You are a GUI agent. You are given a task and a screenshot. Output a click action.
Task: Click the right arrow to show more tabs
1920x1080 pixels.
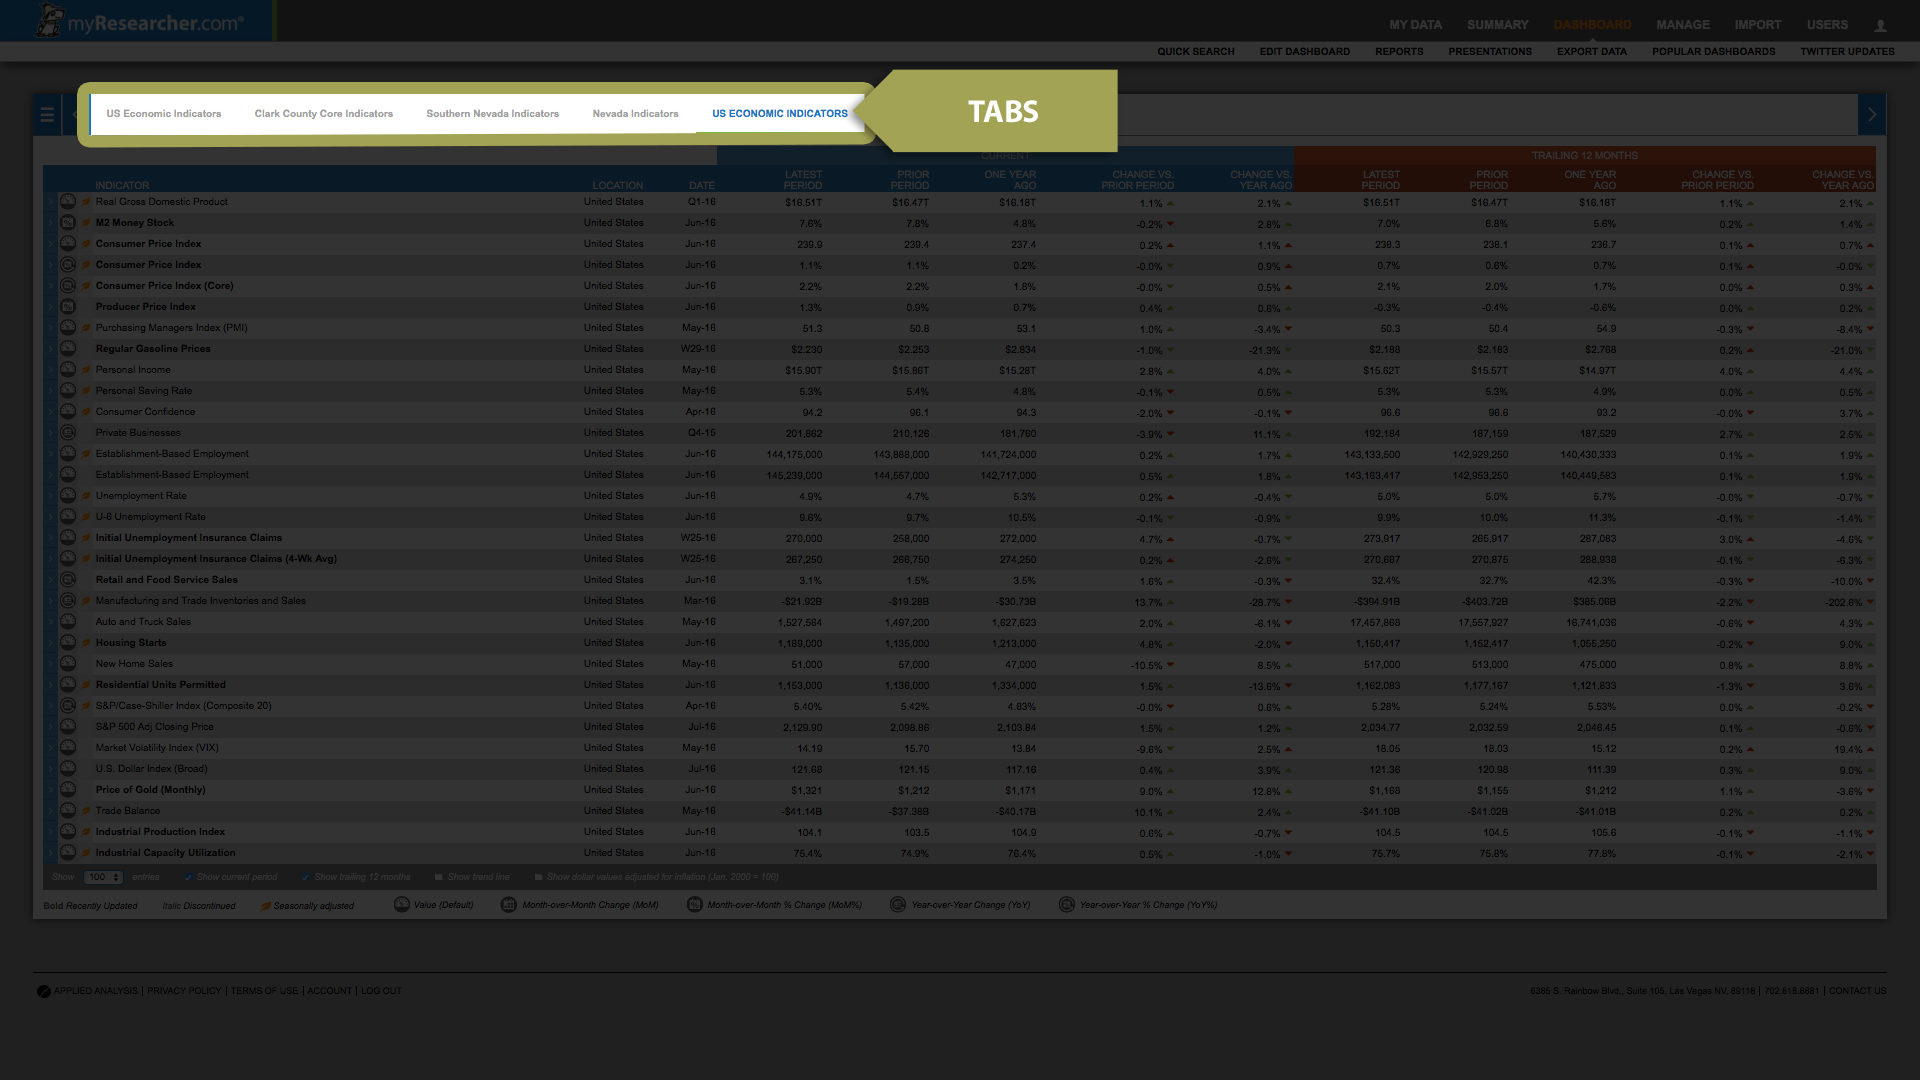[x=1872, y=115]
